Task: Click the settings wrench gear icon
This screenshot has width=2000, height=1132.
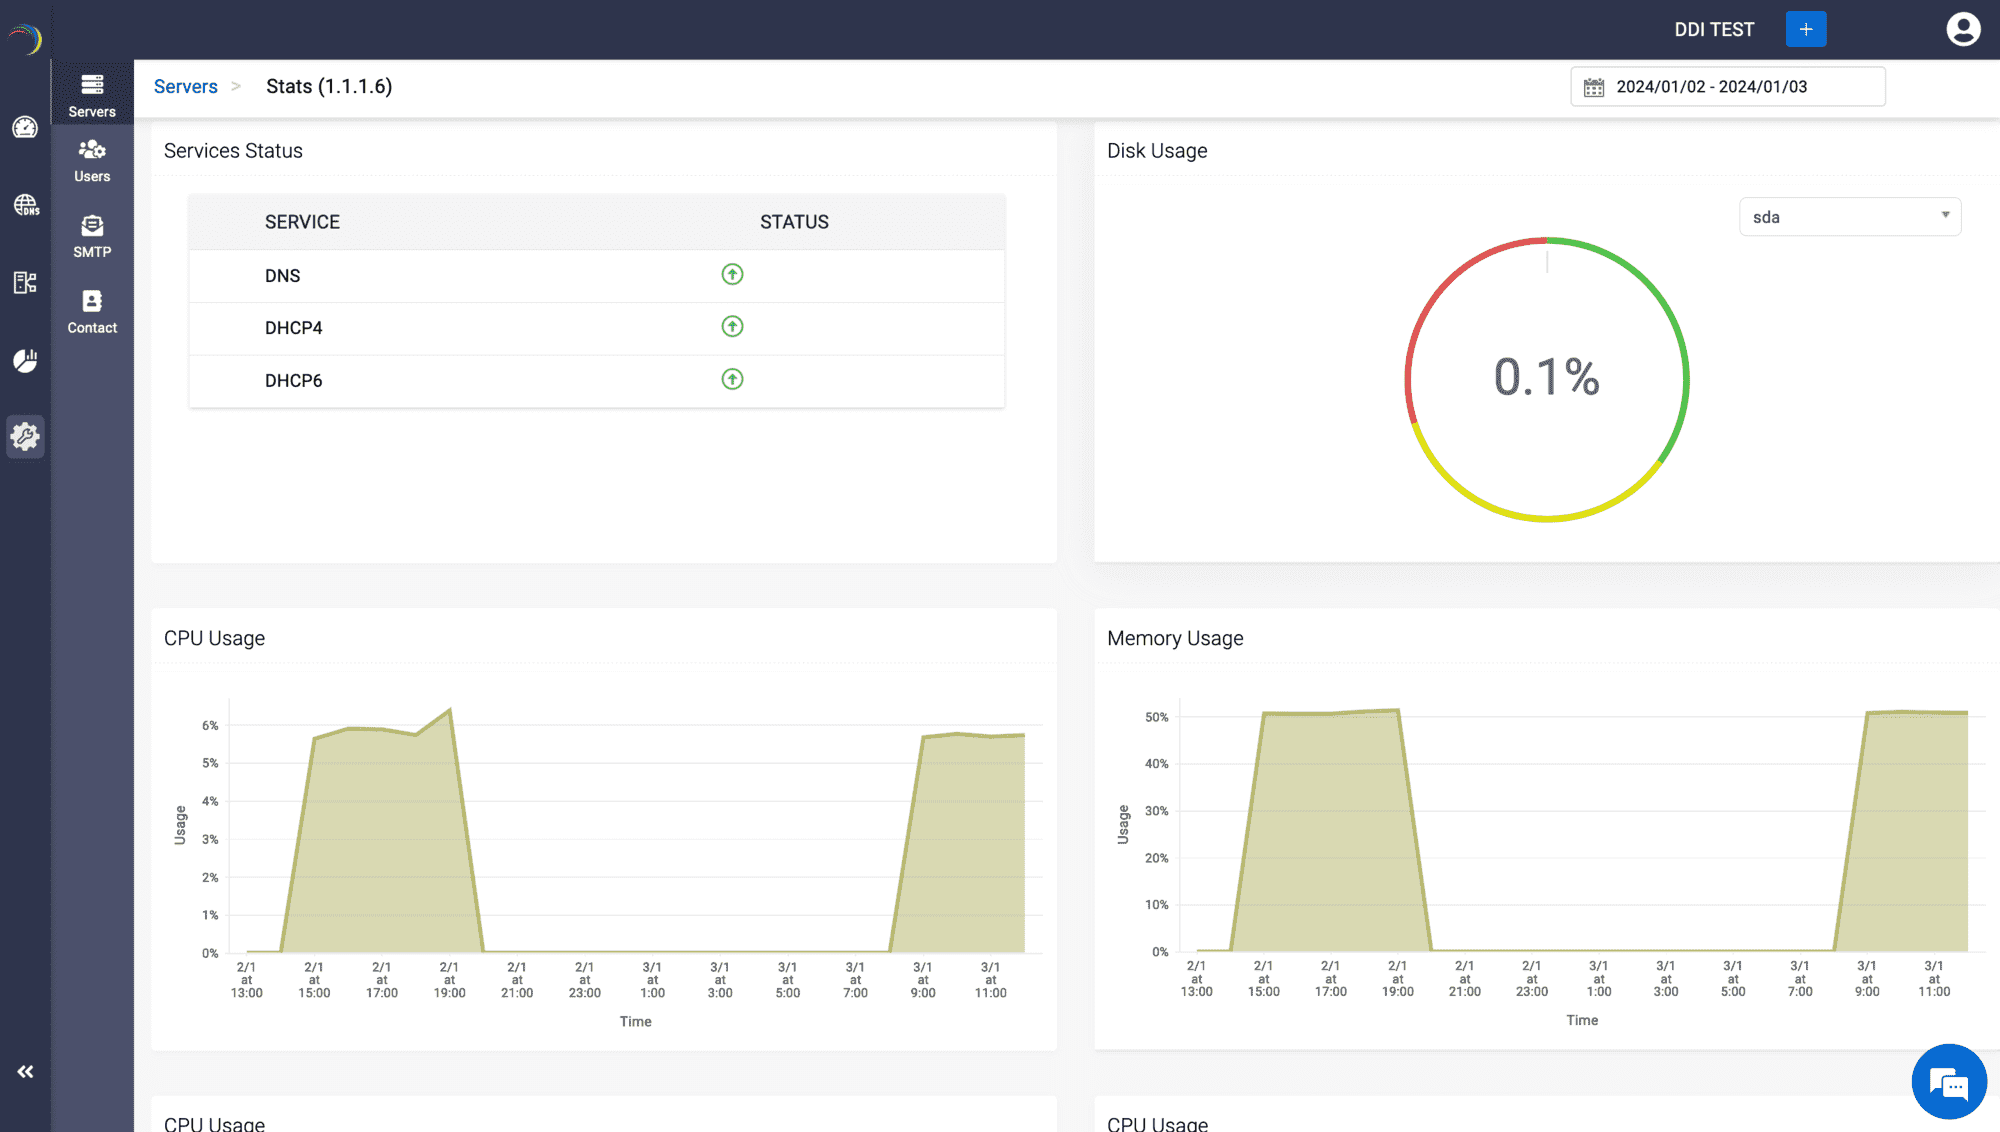Action: (25, 437)
